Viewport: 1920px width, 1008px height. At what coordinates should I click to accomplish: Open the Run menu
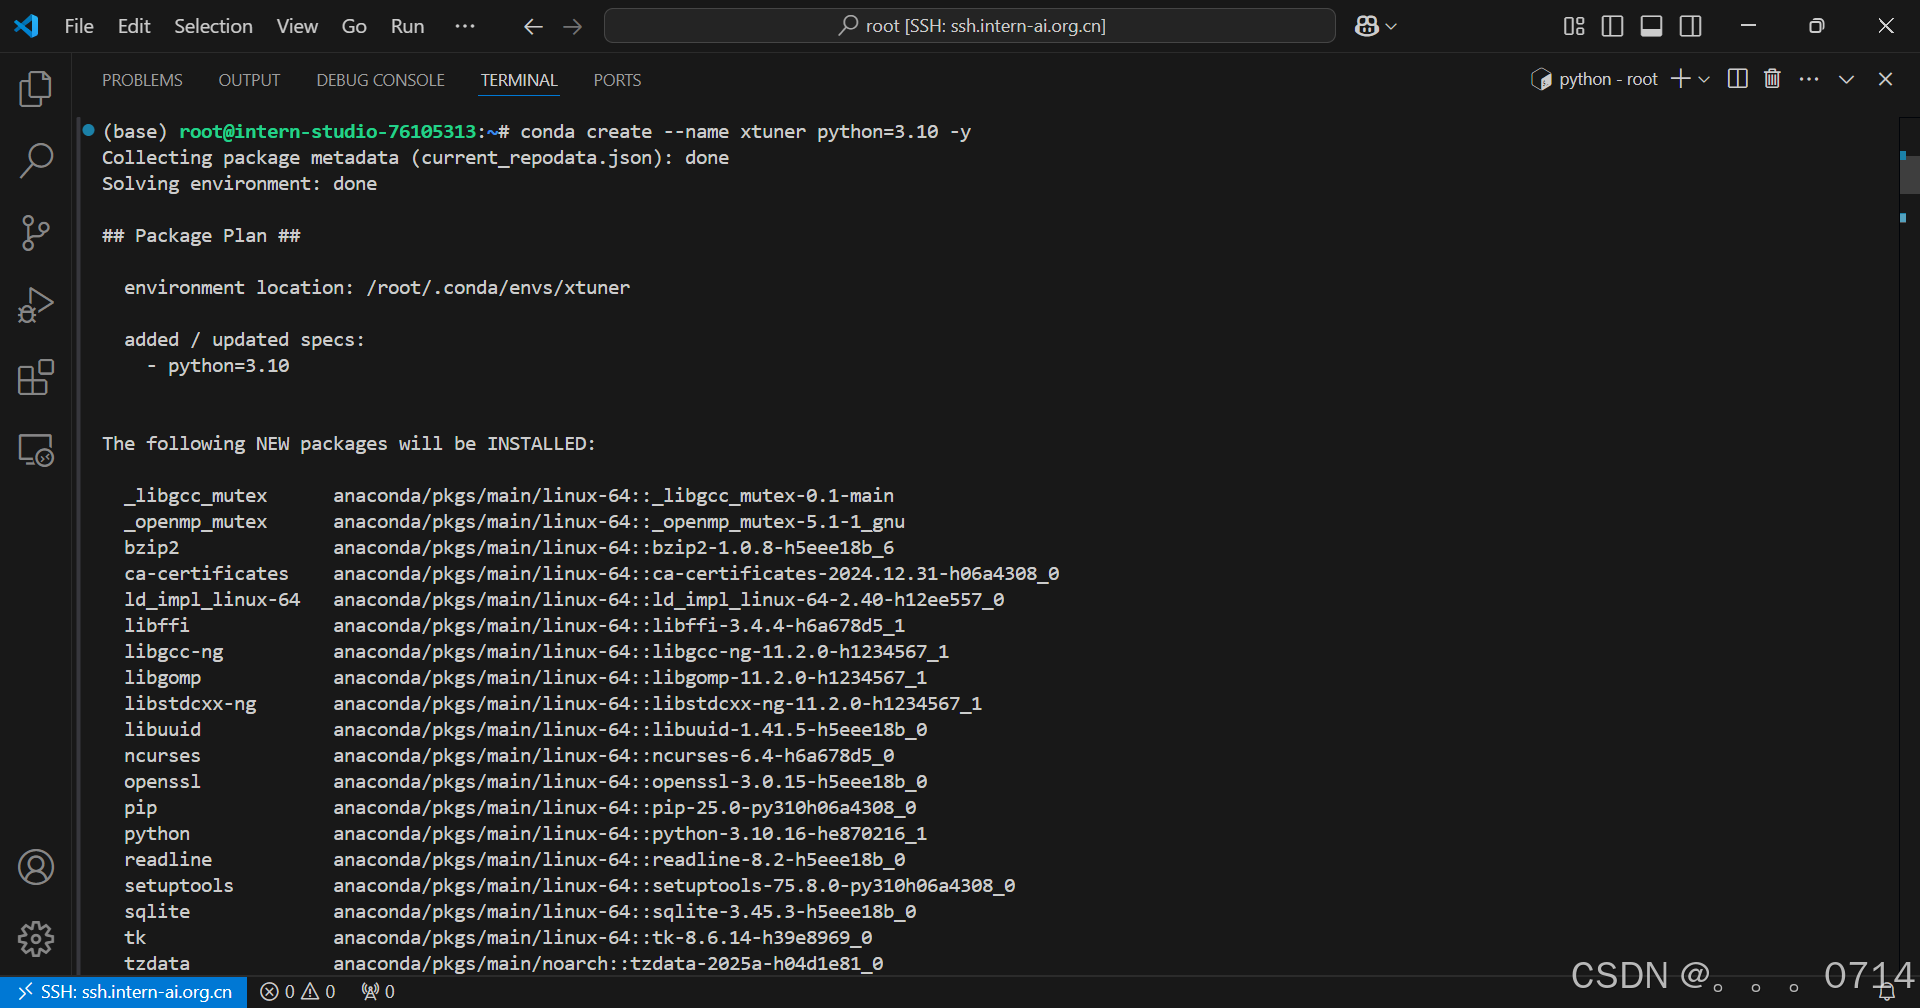(407, 27)
